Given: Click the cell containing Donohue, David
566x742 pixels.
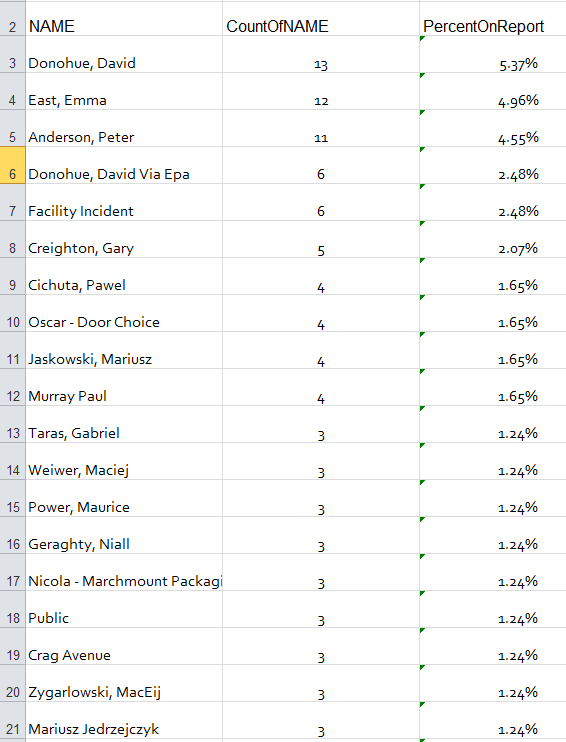Looking at the screenshot, I should (x=124, y=54).
